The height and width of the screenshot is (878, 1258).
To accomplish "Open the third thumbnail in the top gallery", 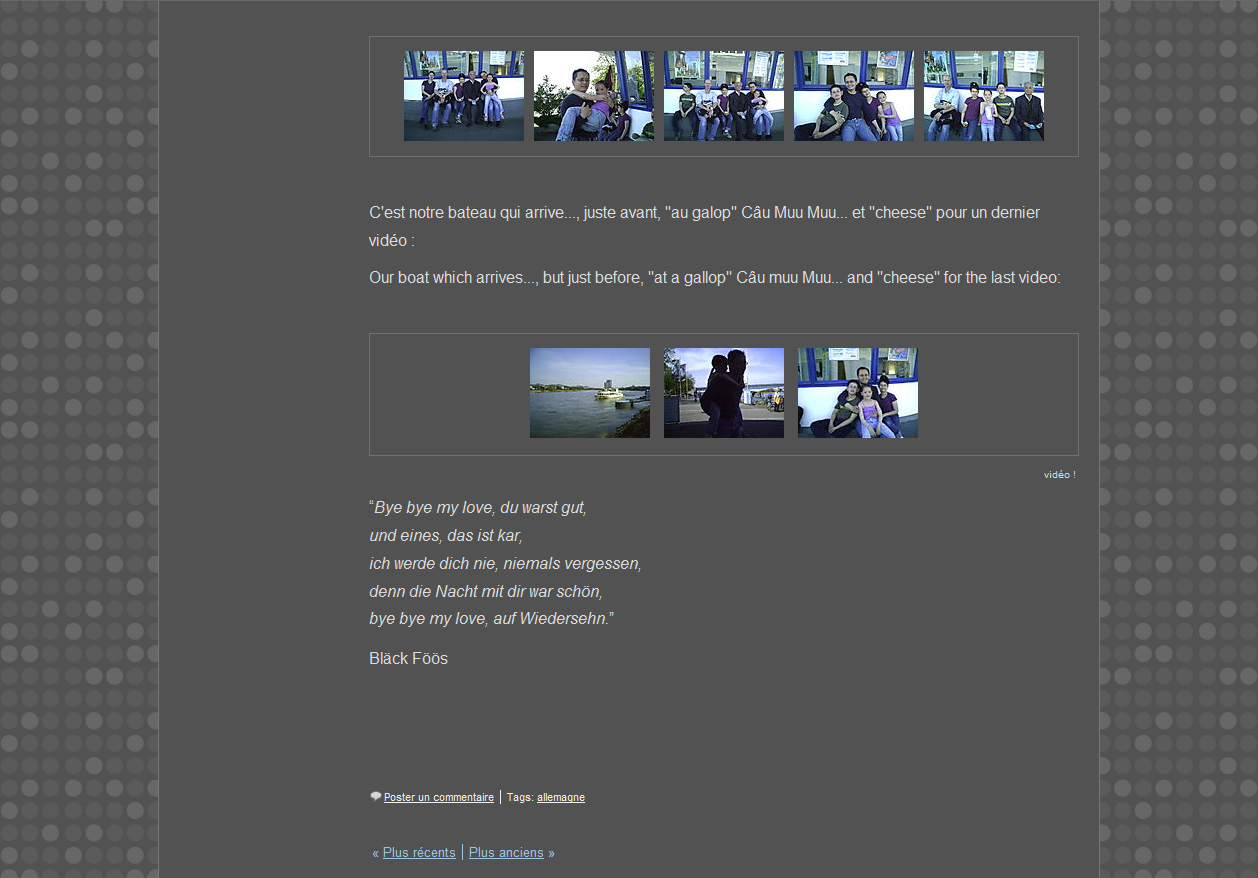I will pos(724,96).
